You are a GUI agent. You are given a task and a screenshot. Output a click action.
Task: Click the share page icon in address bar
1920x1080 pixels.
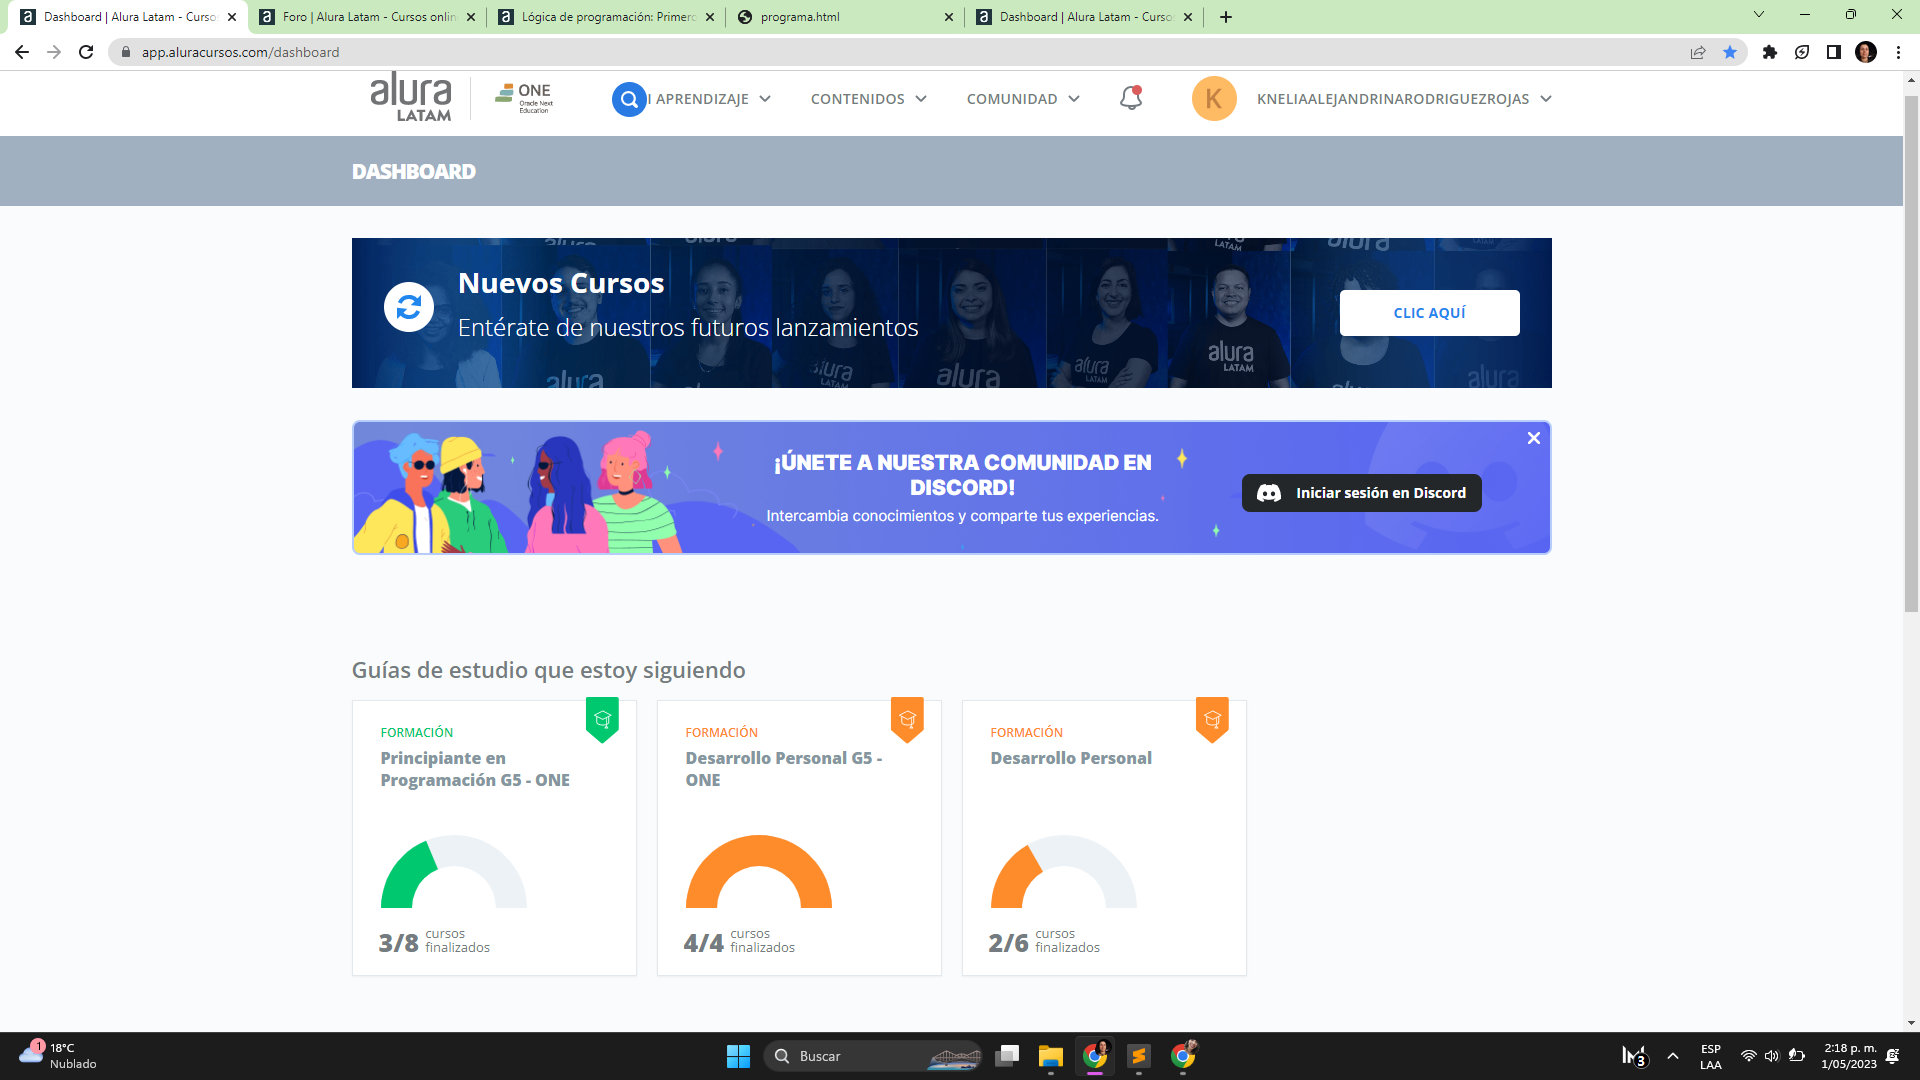click(1698, 52)
